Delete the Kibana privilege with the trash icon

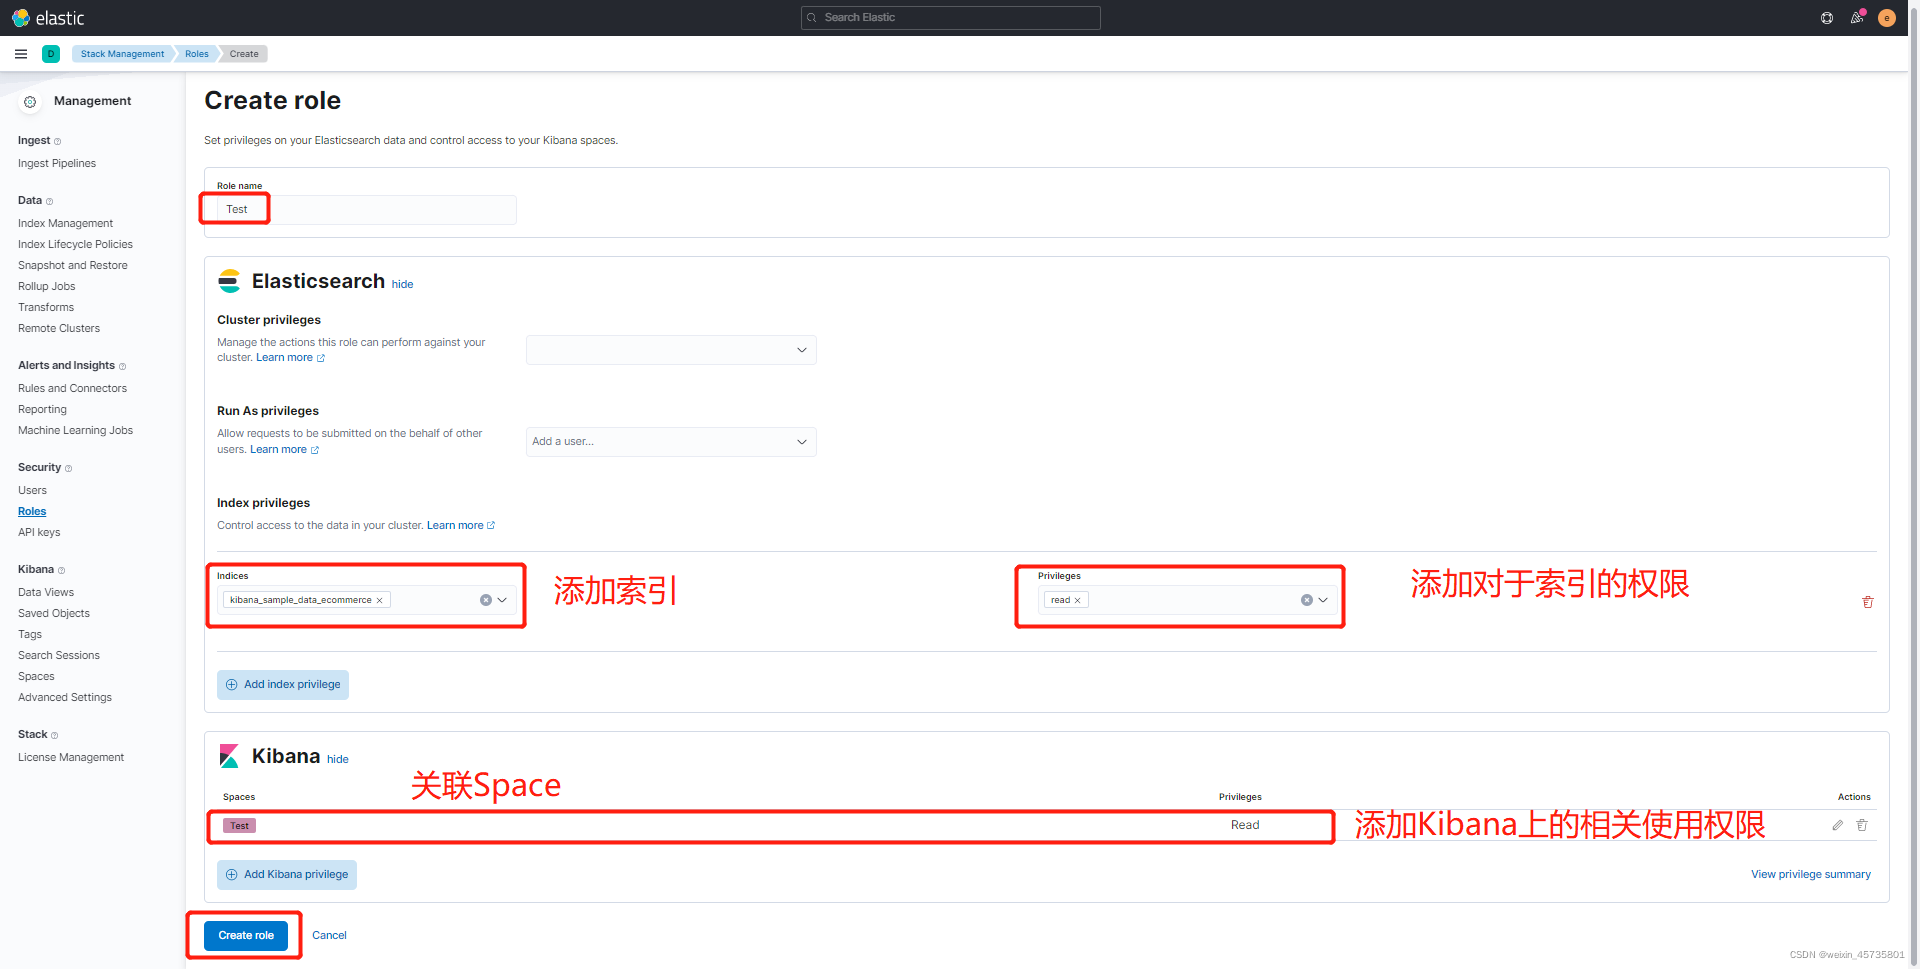(1862, 825)
